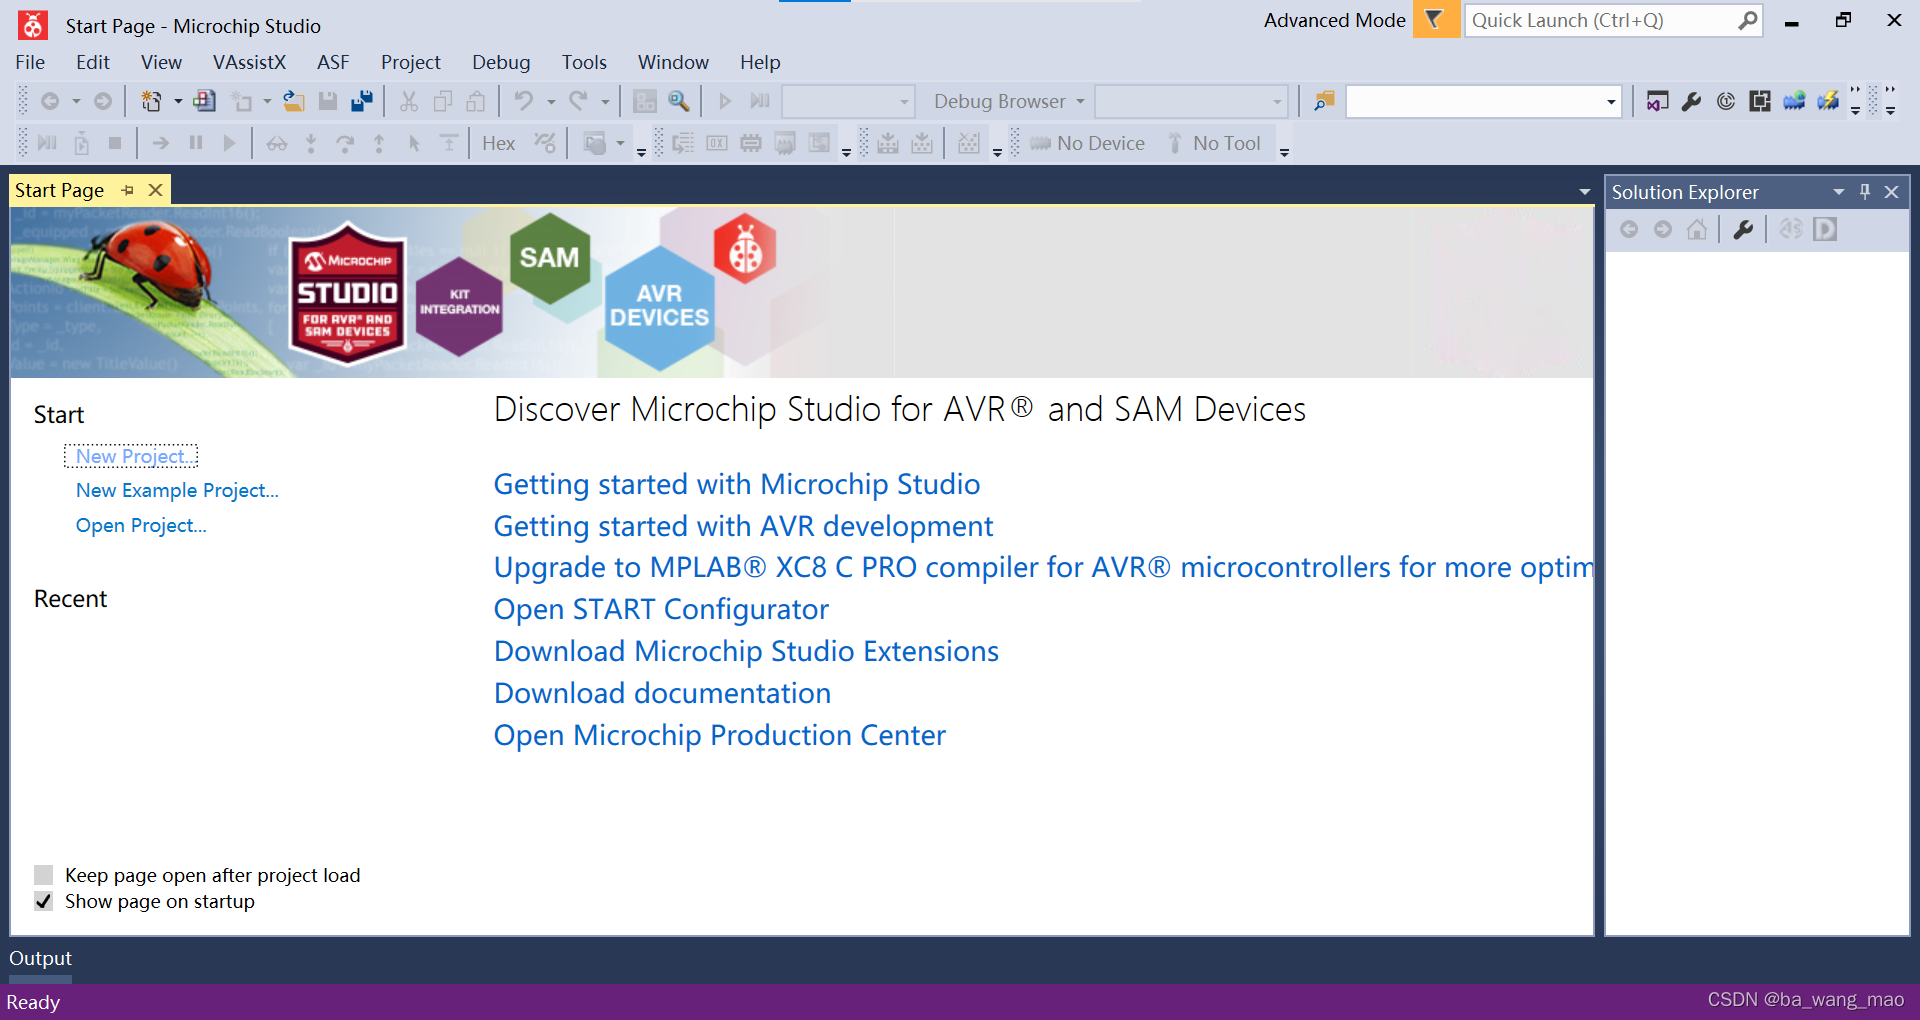Click the Undo arrow icon
Viewport: 1920px width, 1020px height.
524,101
